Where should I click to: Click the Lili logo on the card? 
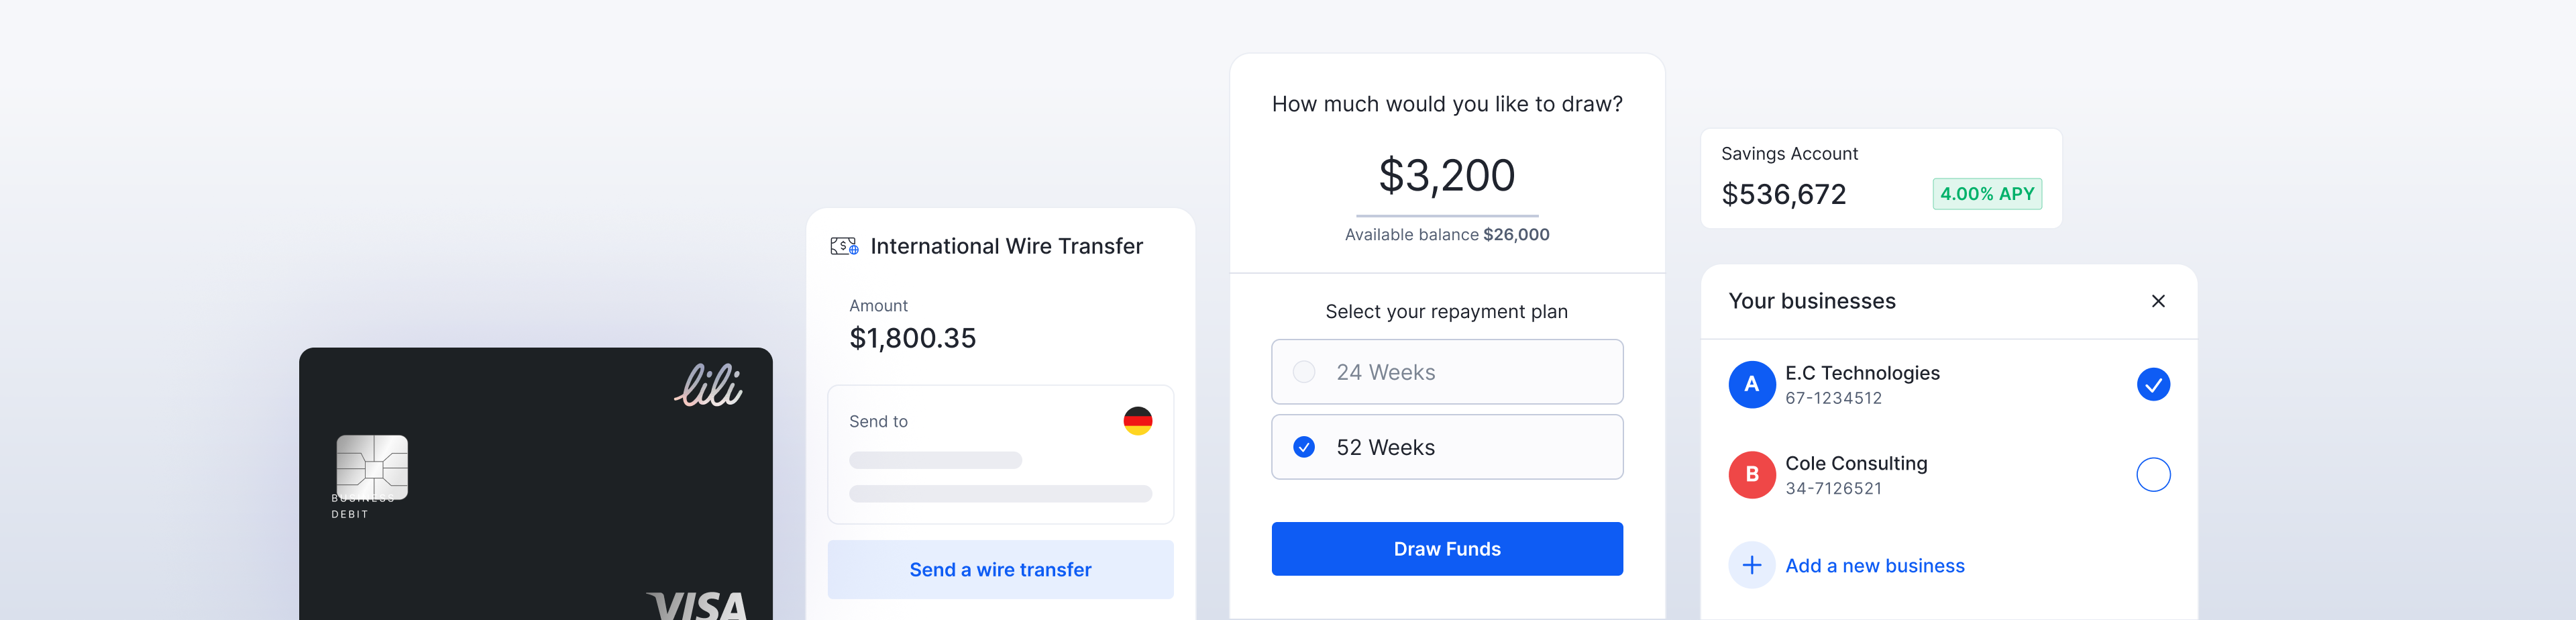pyautogui.click(x=708, y=386)
